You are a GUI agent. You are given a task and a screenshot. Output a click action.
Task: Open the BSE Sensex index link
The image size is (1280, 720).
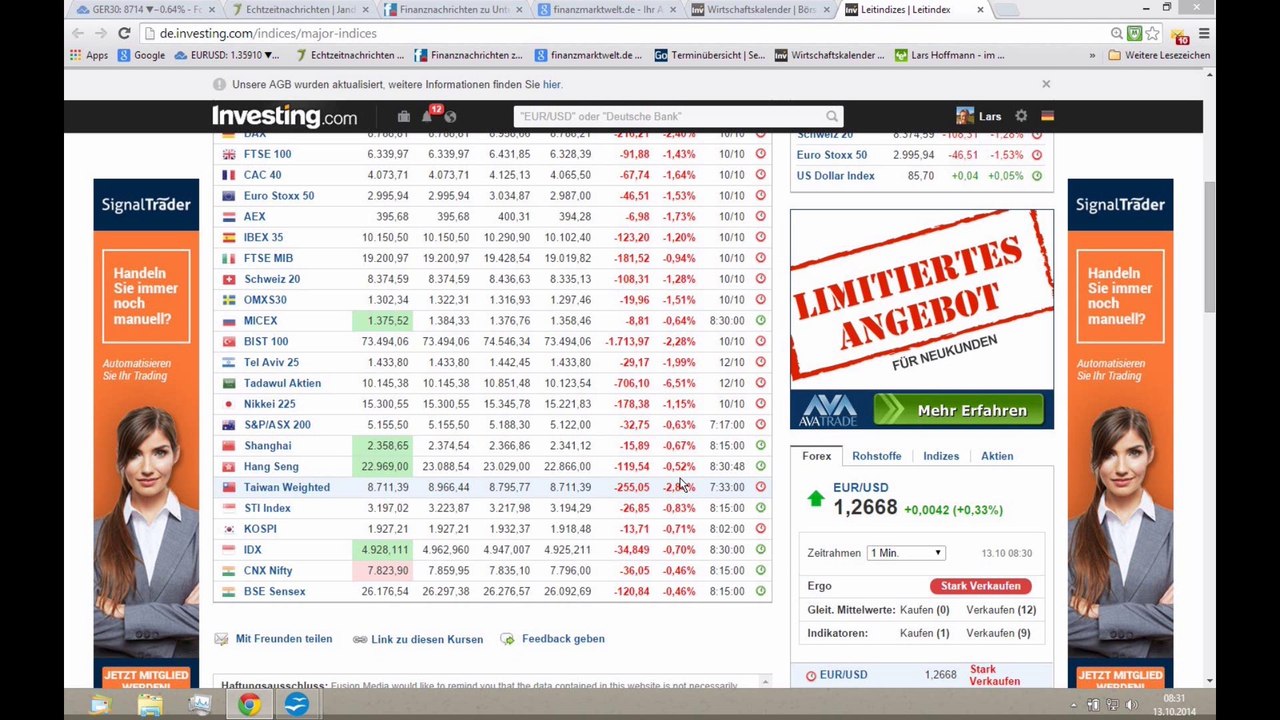click(x=274, y=592)
